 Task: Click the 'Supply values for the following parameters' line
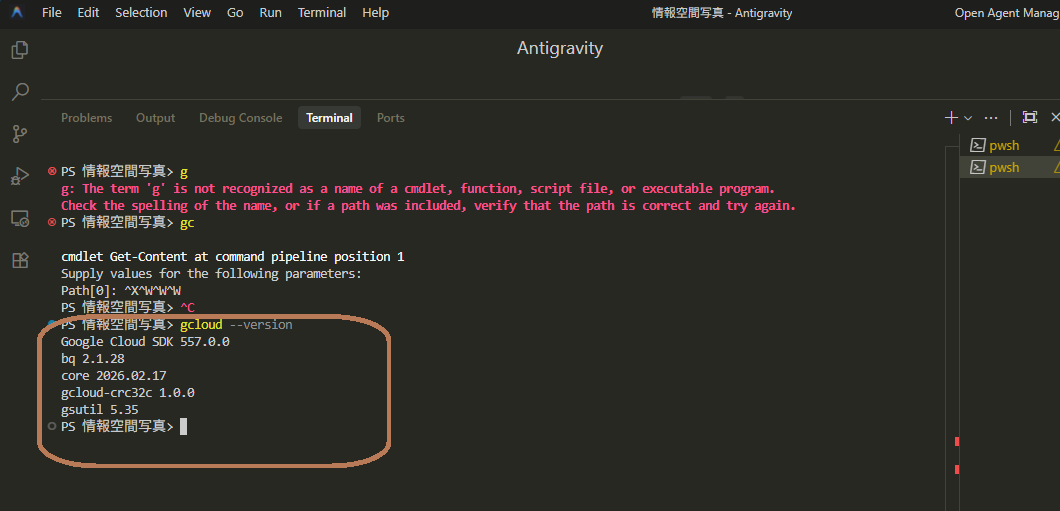212,274
